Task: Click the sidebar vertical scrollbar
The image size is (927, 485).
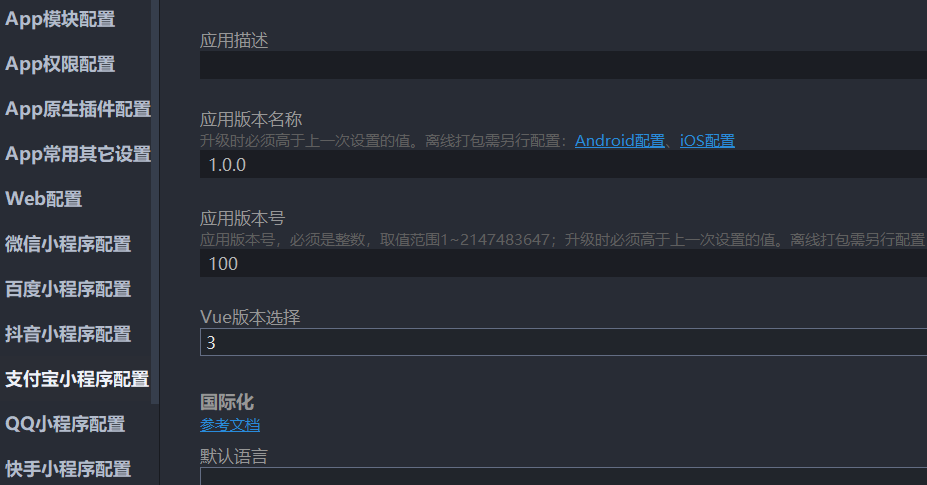Action: 155,200
